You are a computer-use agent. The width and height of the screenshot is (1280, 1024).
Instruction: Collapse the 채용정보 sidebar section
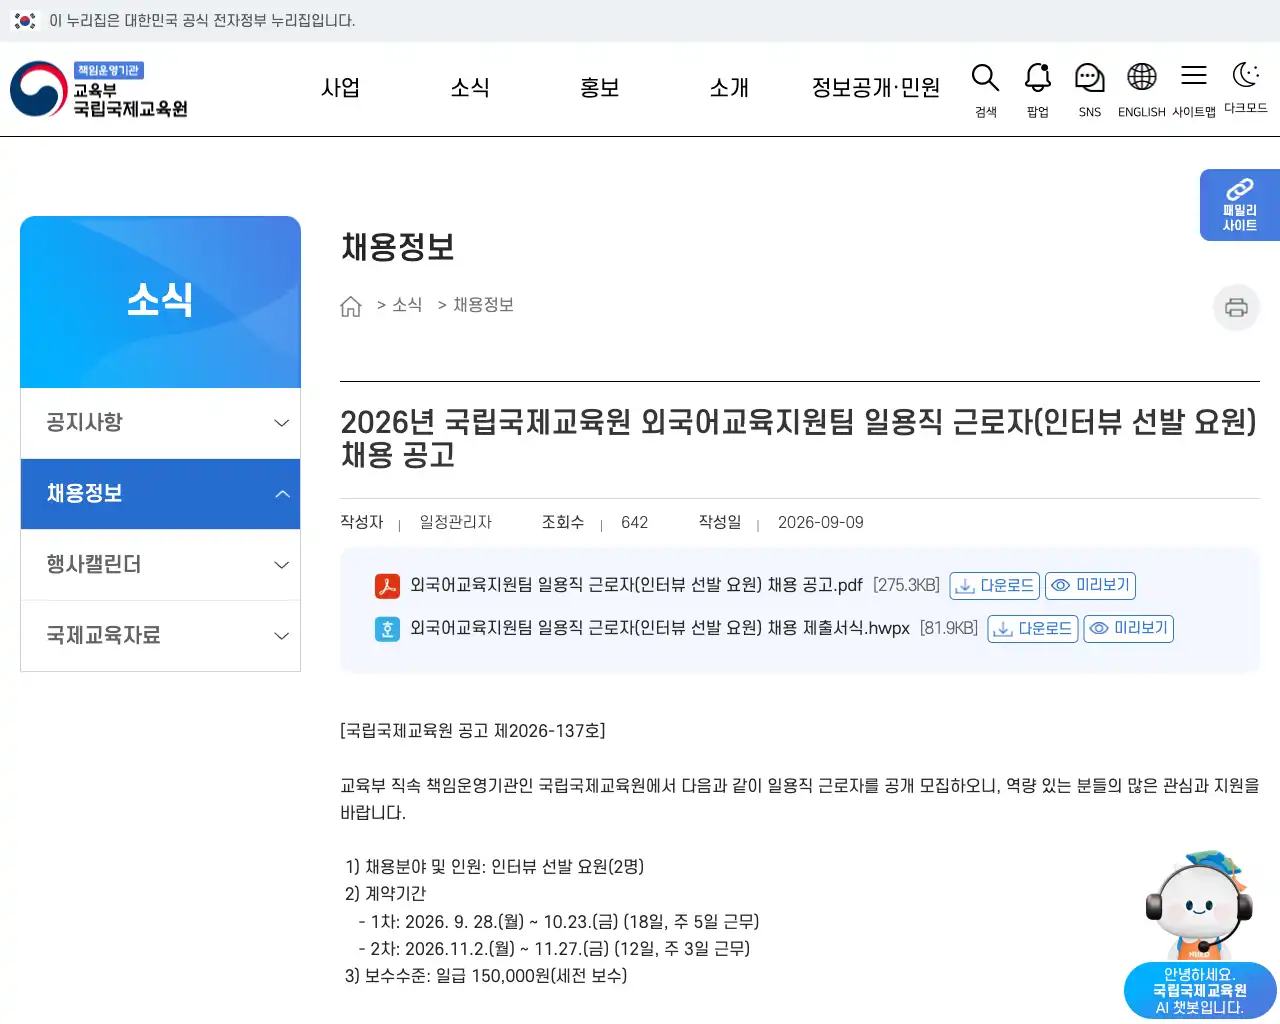(160, 494)
